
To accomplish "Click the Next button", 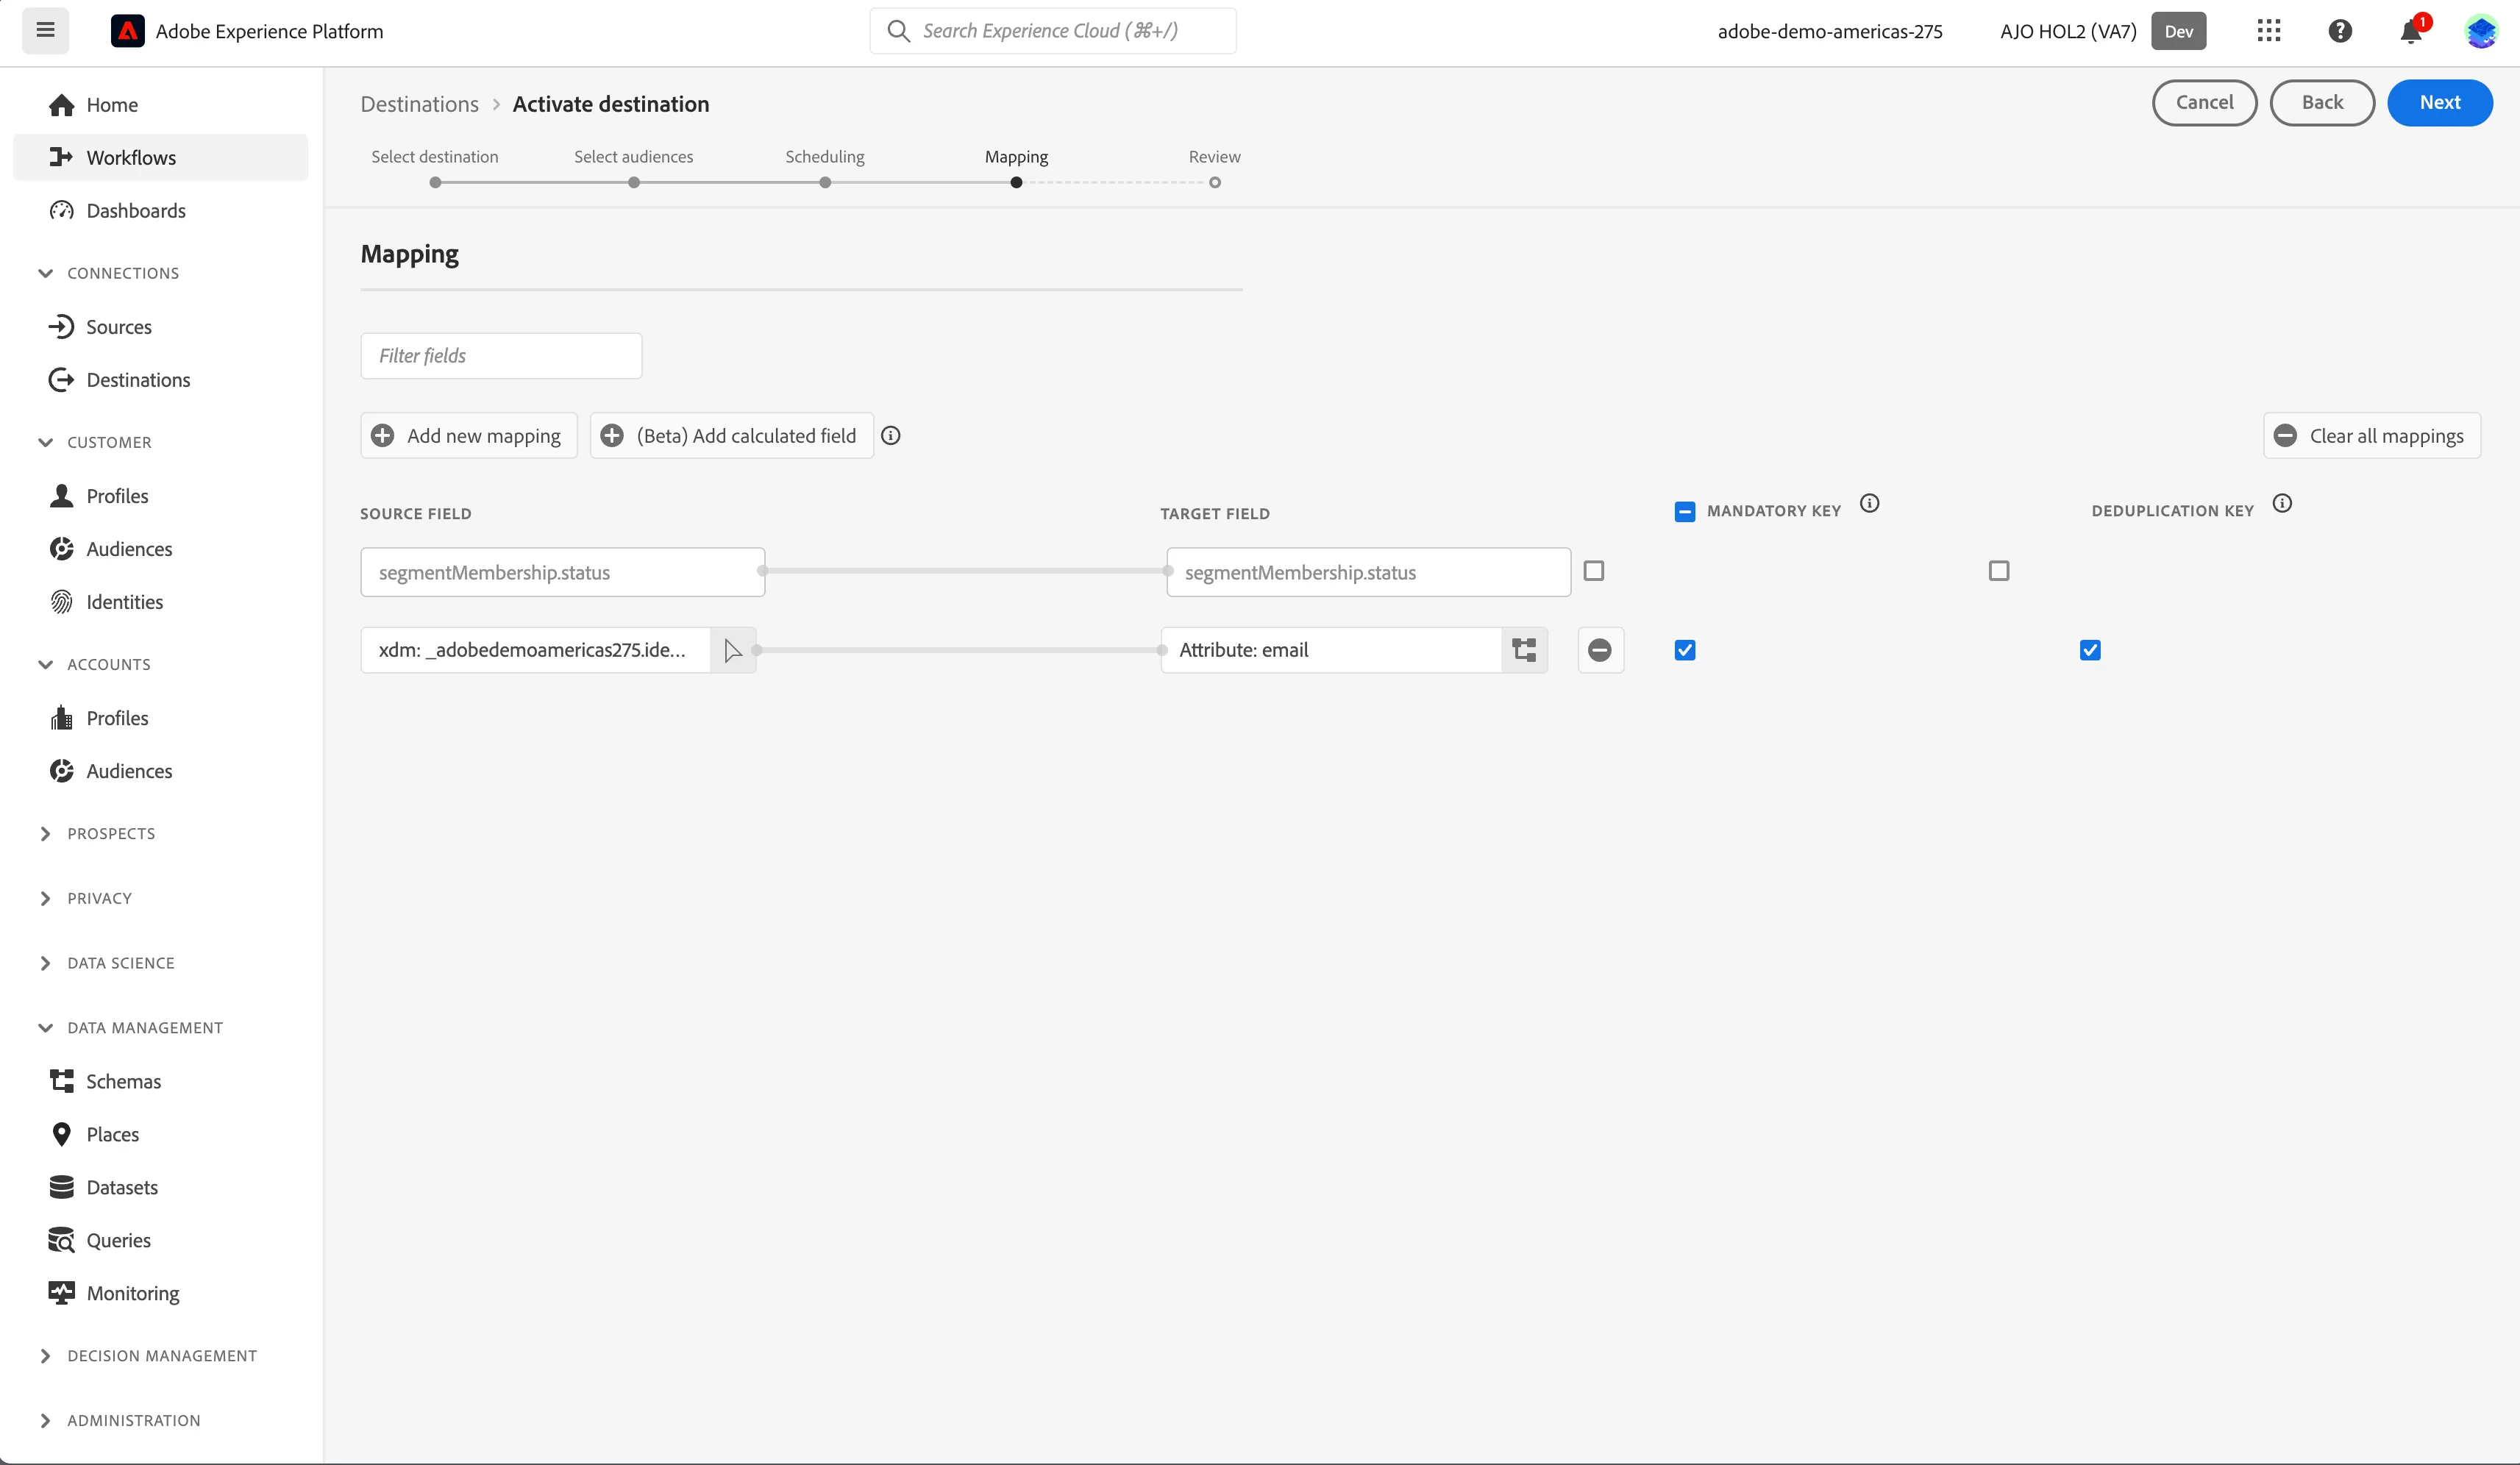I will (2440, 103).
